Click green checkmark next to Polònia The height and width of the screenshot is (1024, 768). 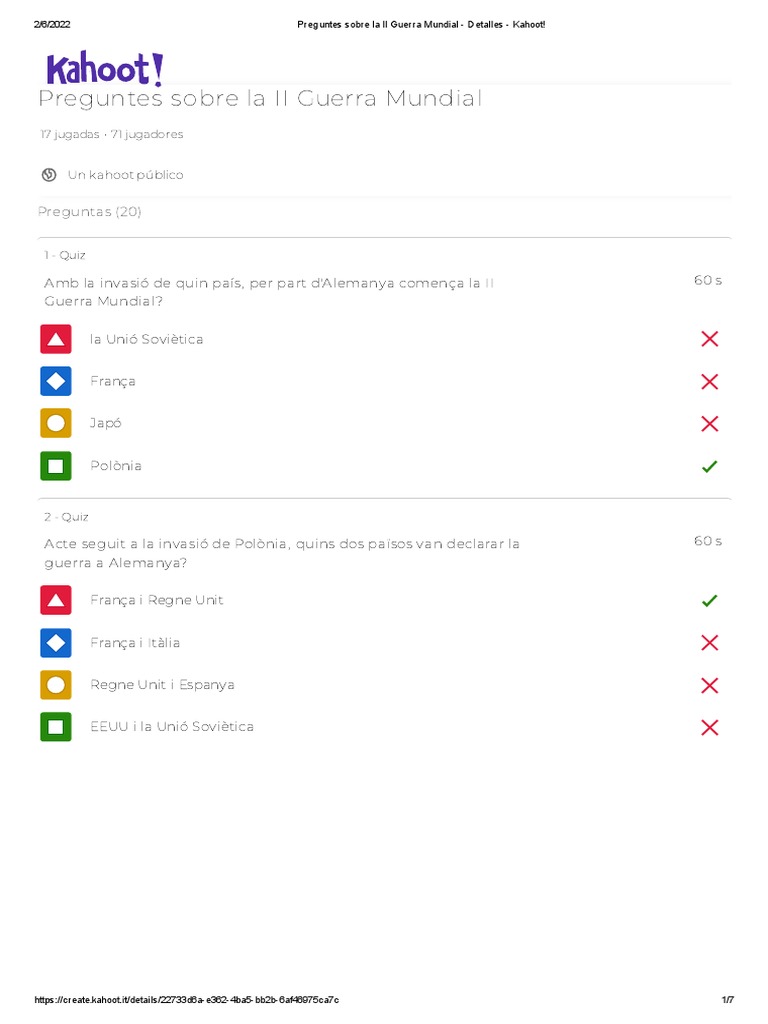point(709,466)
